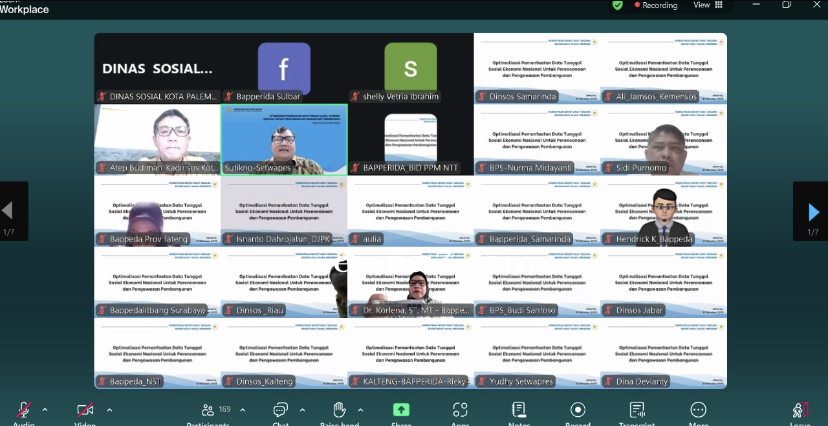The height and width of the screenshot is (426, 828).
Task: Click the Leave meeting icon
Action: pyautogui.click(x=800, y=410)
